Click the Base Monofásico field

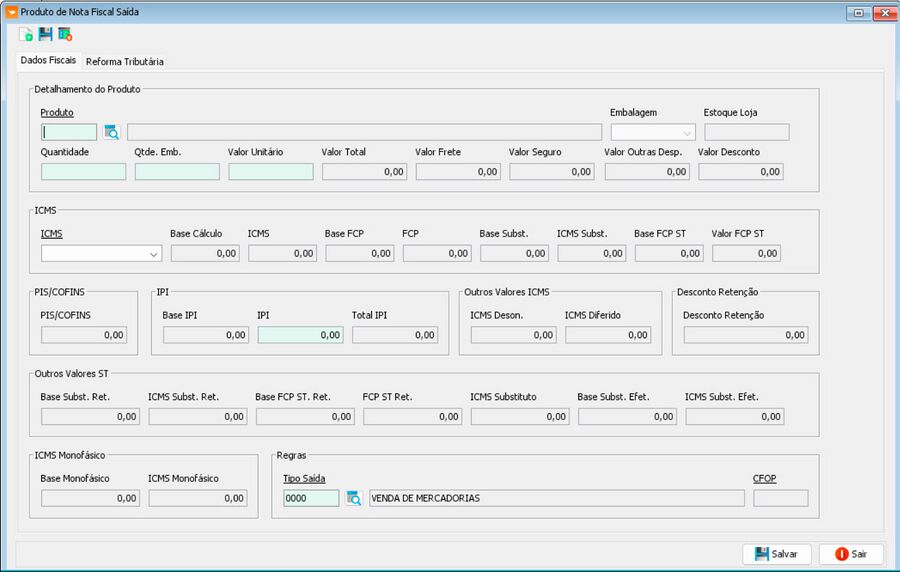90,498
